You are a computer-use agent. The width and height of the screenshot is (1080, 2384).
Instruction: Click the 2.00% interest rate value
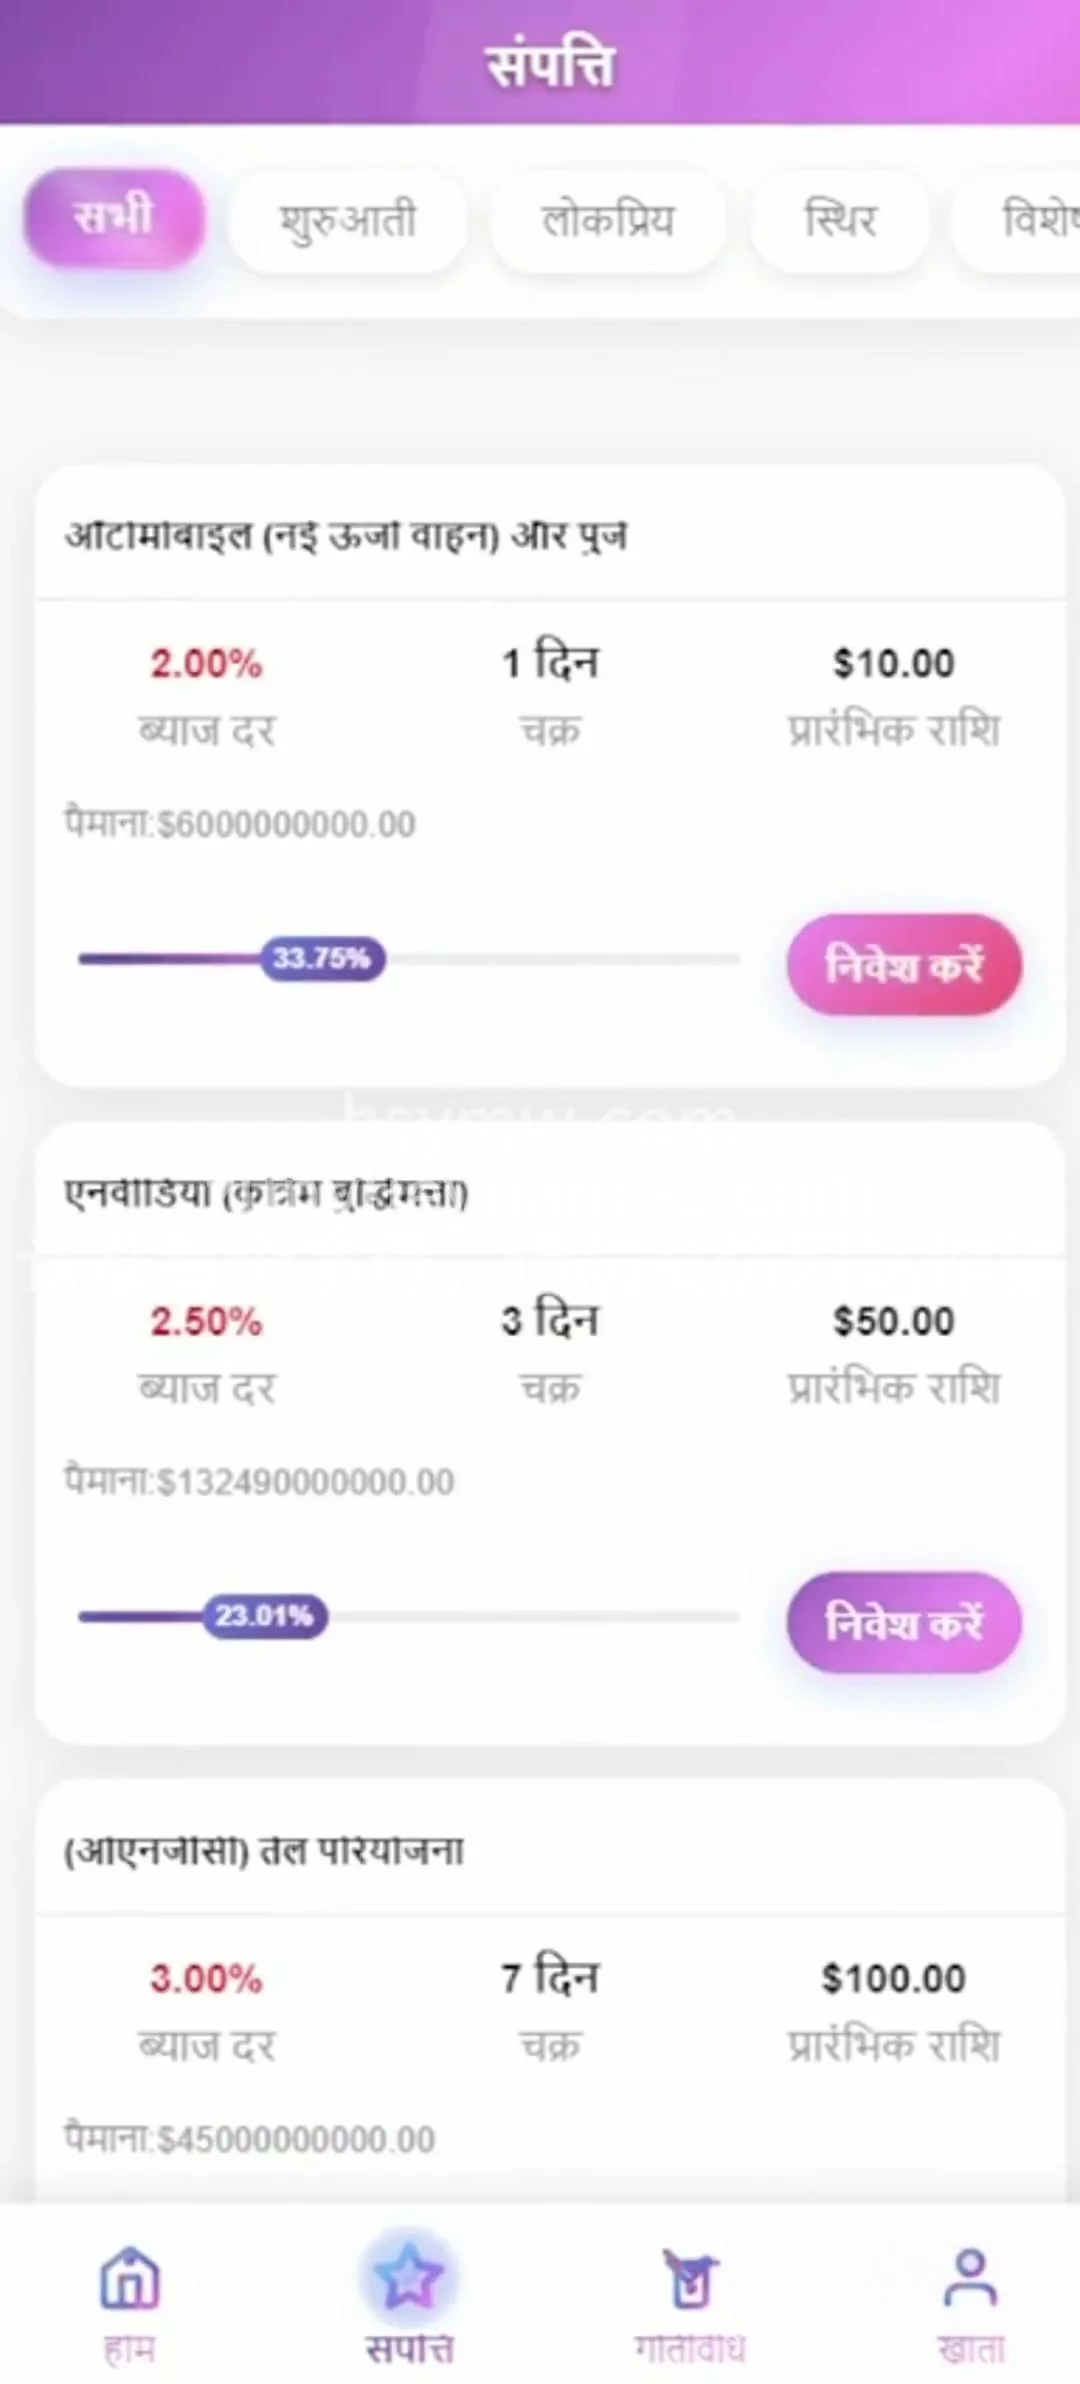pyautogui.click(x=206, y=664)
